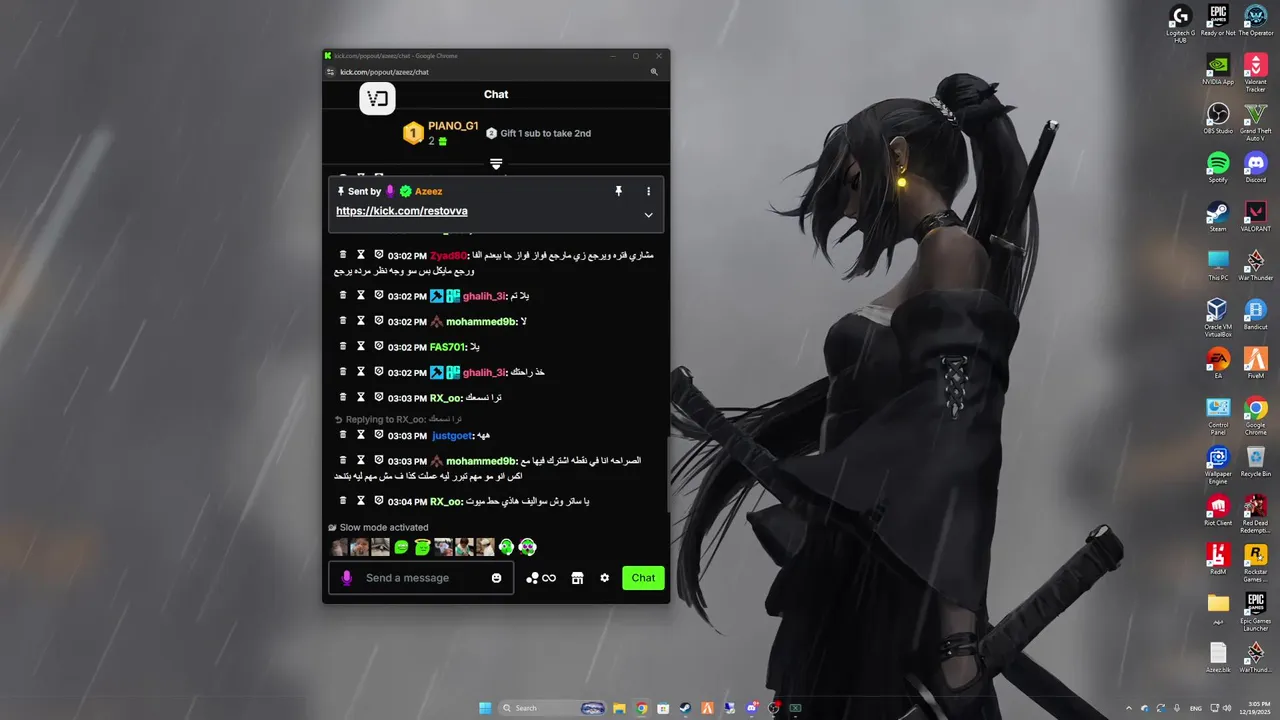Ban FAS701 using the shield icon
1280x720 pixels.
[x=379, y=346]
